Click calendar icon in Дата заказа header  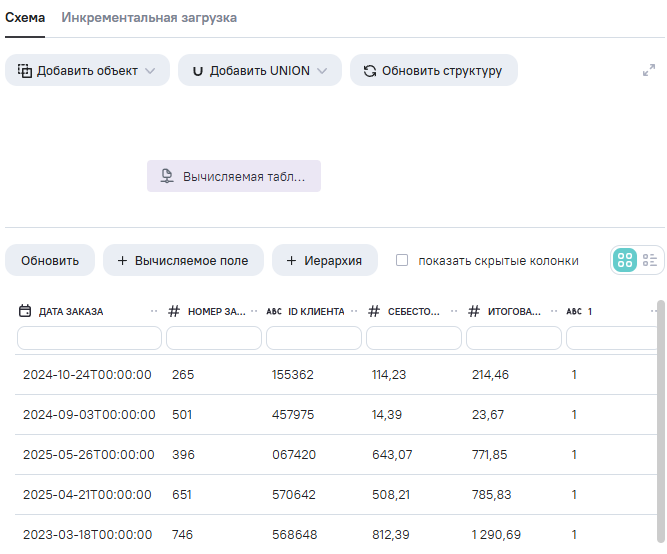point(26,311)
